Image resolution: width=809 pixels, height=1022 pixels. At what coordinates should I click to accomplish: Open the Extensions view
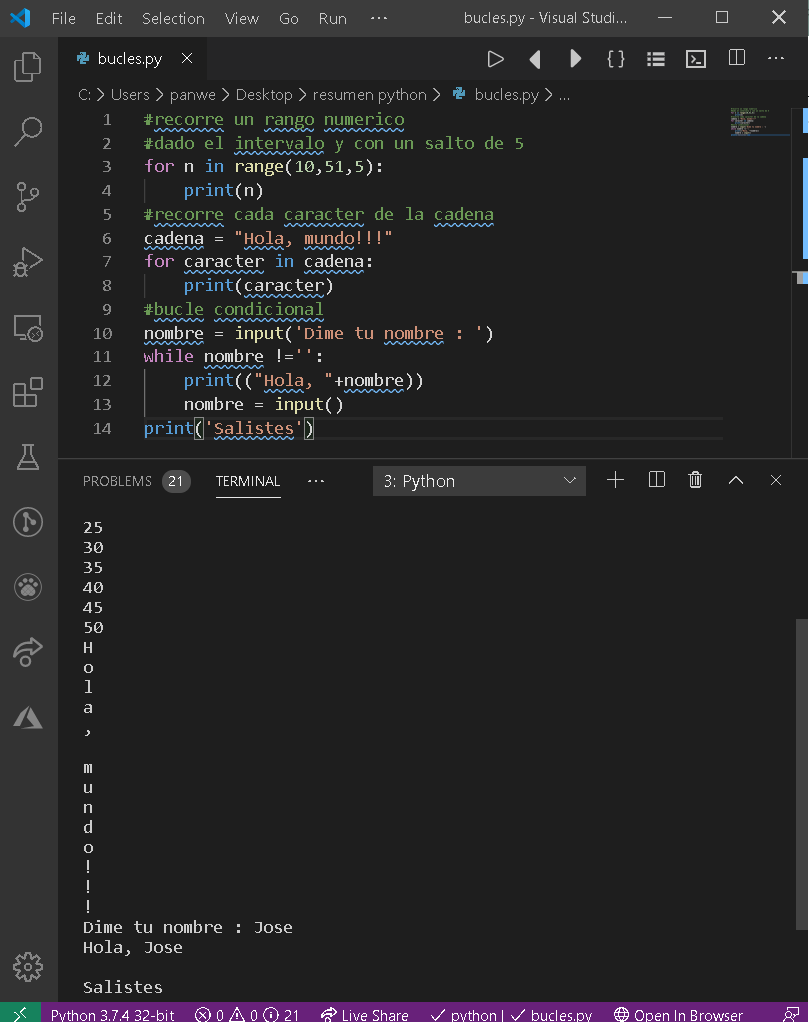(27, 392)
